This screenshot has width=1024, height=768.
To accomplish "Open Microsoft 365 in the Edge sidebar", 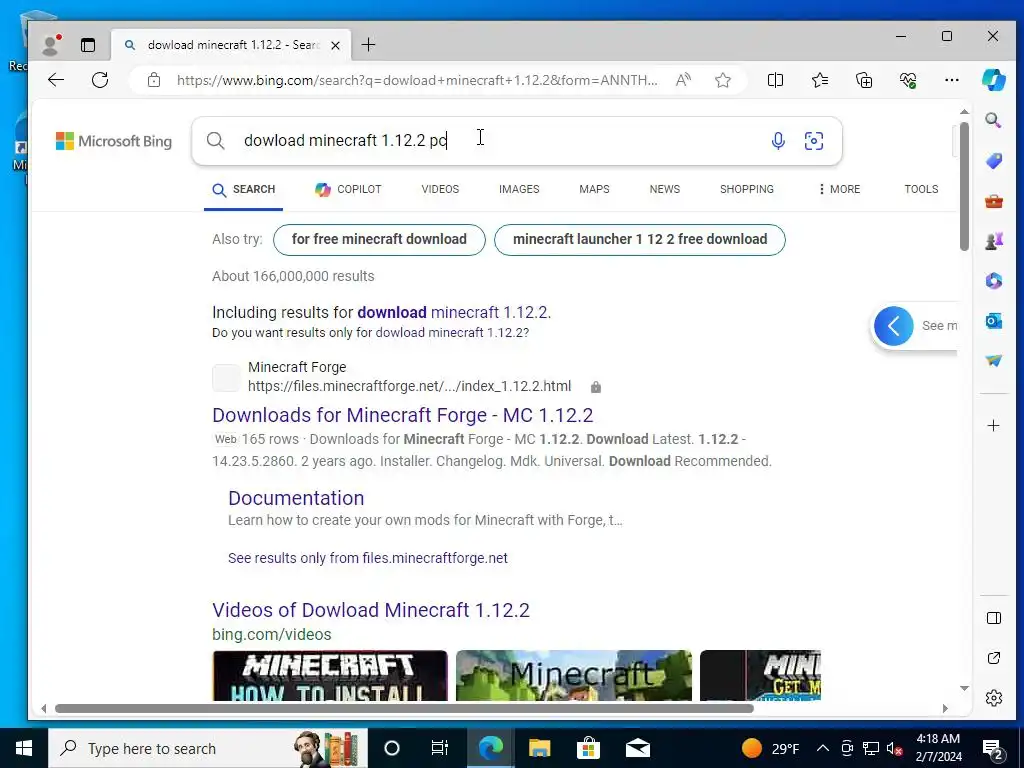I will pyautogui.click(x=993, y=281).
